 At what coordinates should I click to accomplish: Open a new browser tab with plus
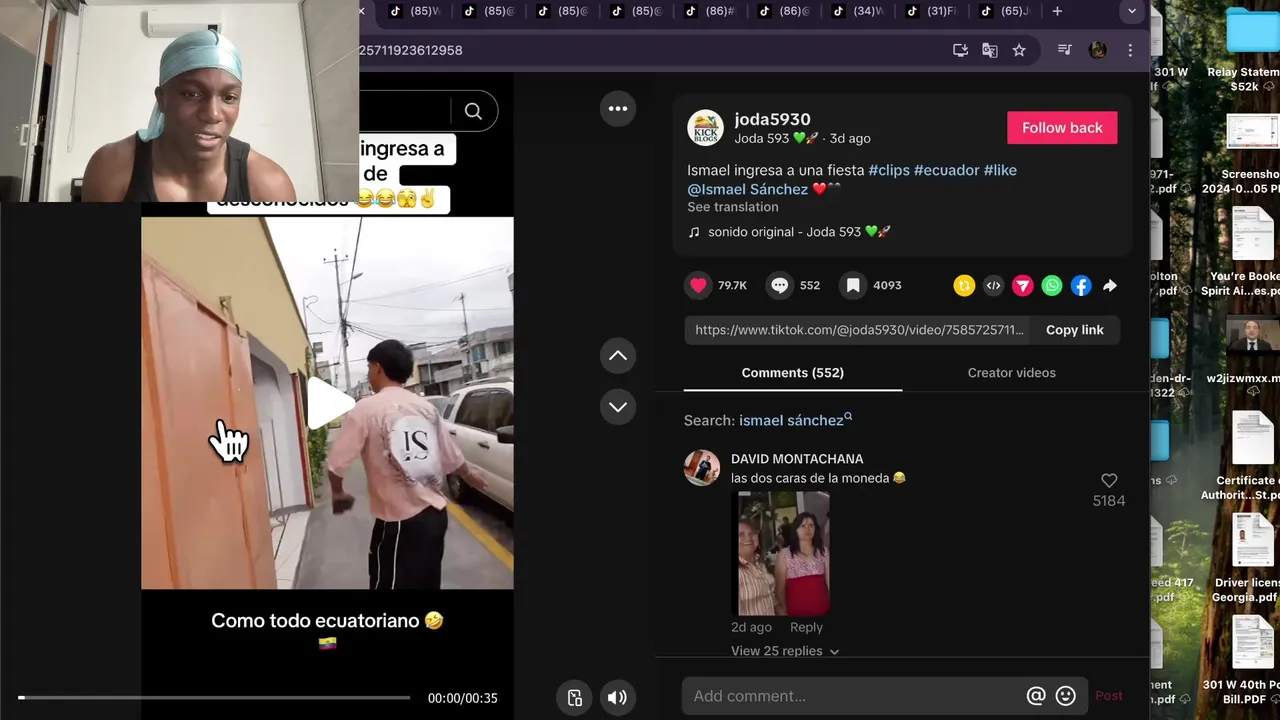click(x=1057, y=11)
